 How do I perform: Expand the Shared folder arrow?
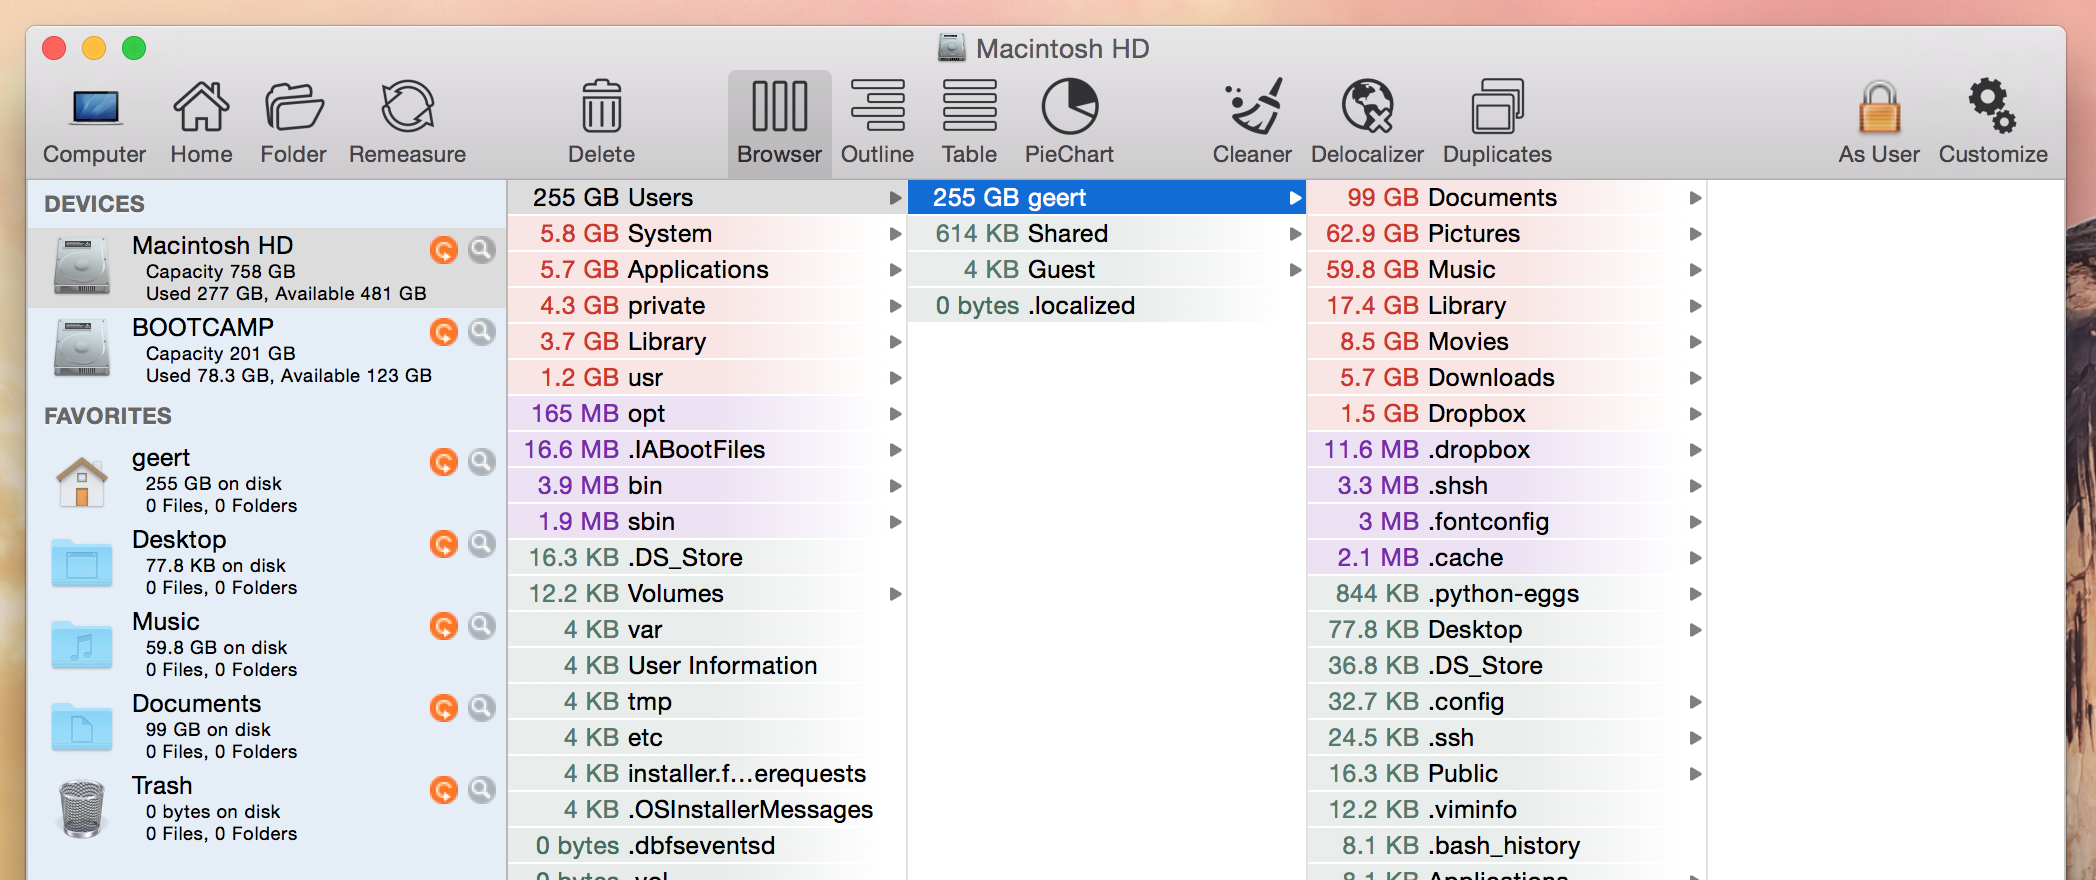coord(1295,234)
